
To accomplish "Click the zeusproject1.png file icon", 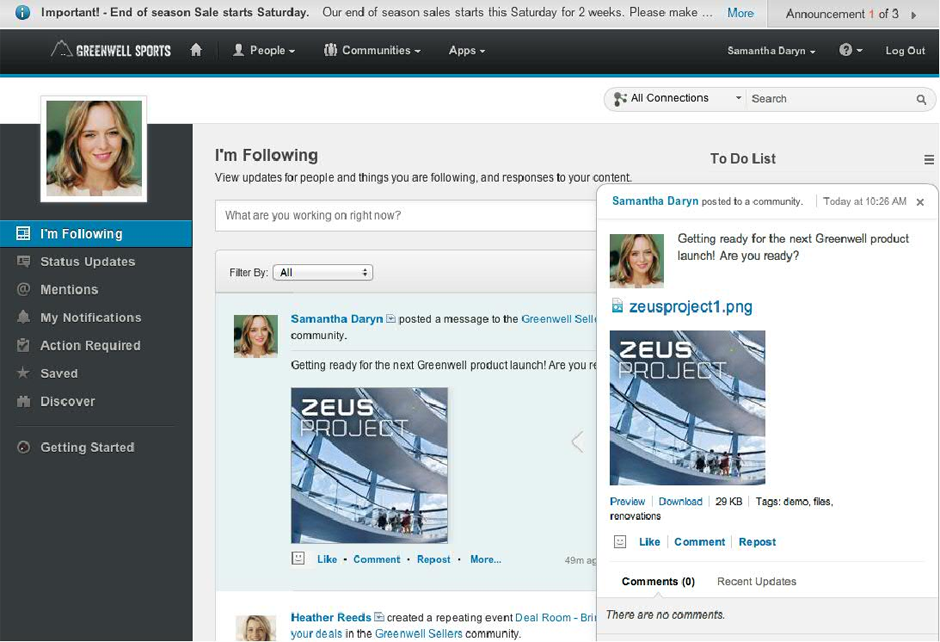I will (617, 307).
